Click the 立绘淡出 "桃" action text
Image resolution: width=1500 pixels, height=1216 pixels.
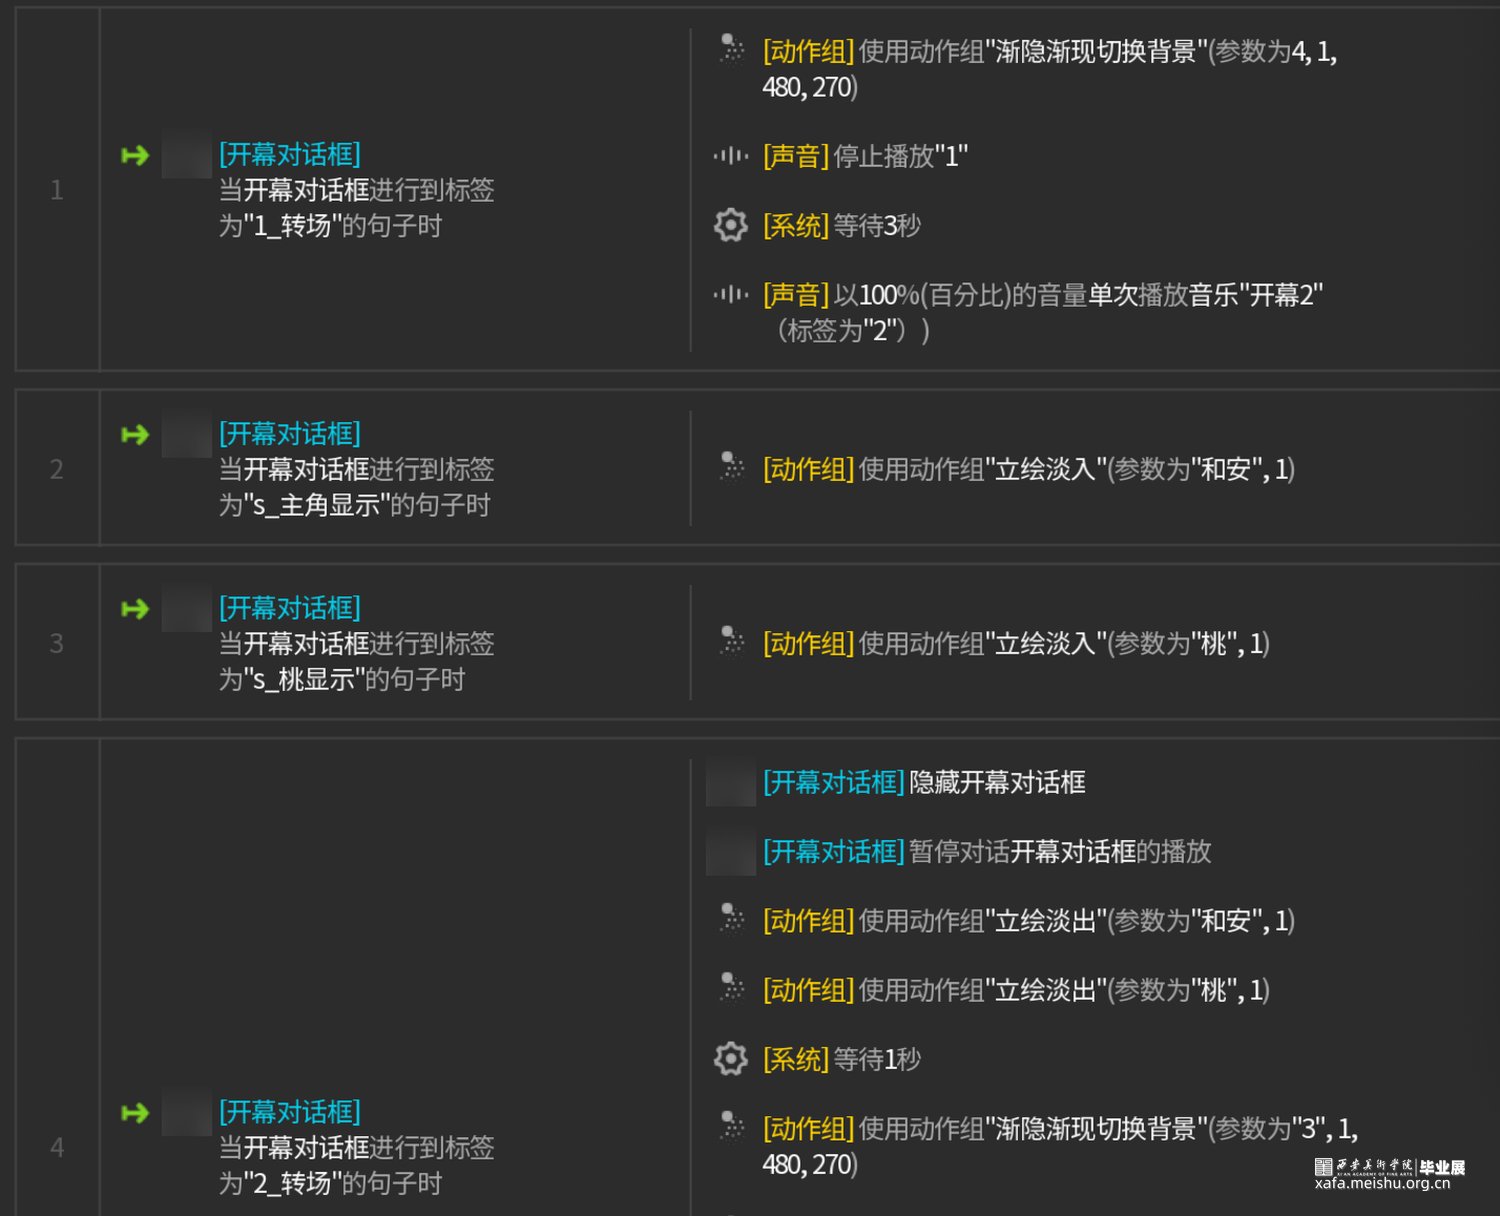(1063, 990)
